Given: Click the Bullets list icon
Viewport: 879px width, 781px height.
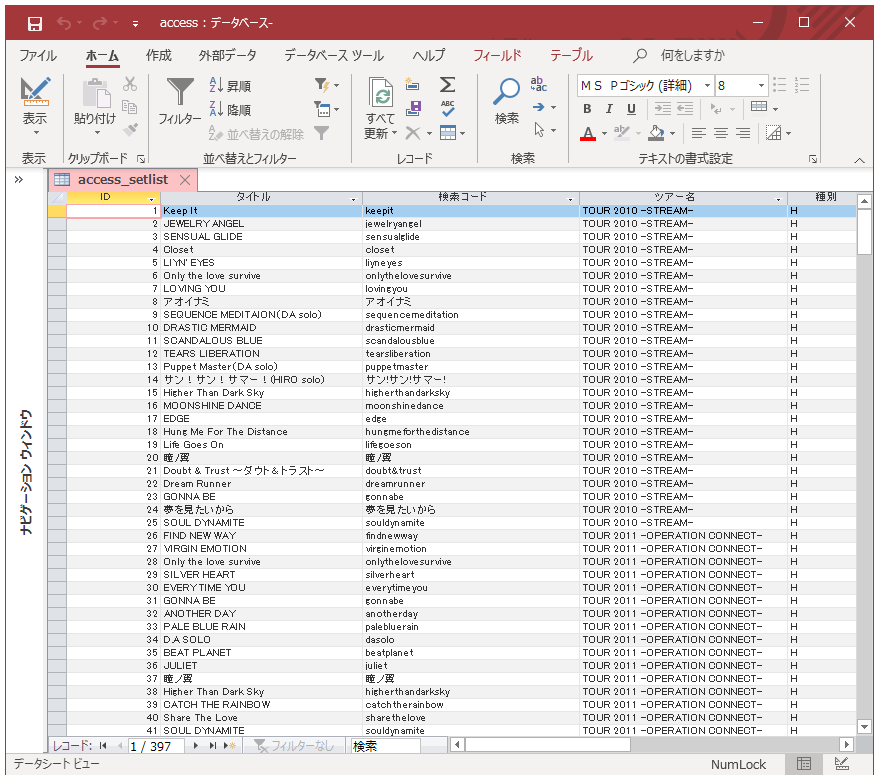Looking at the screenshot, I should click(780, 85).
